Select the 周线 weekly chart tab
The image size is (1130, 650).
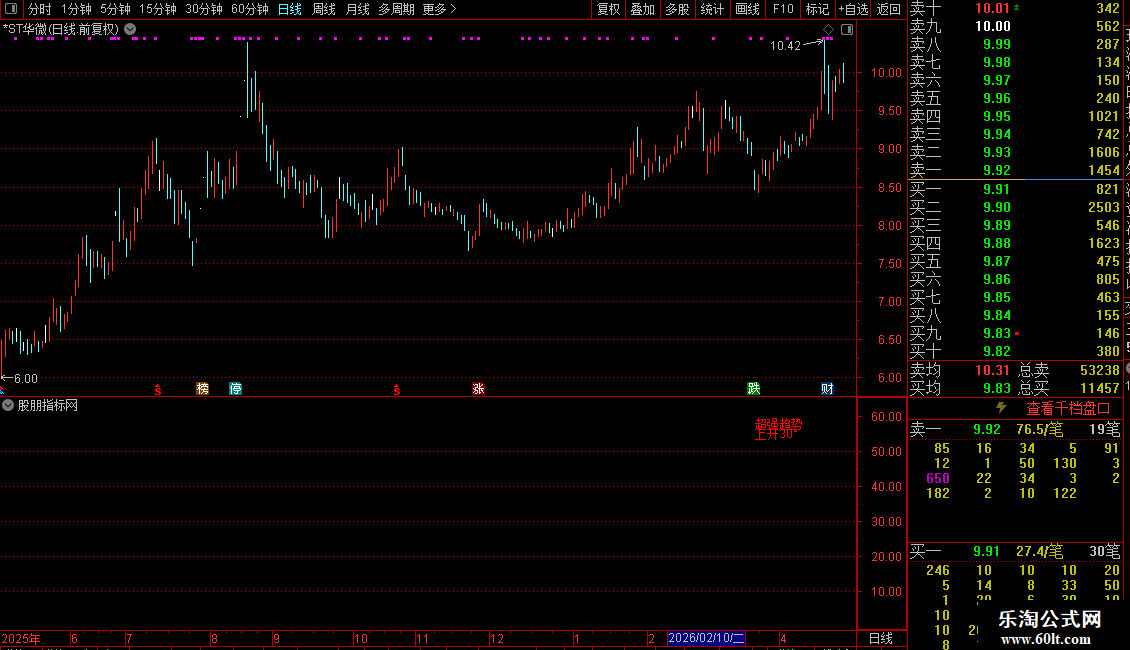point(324,9)
